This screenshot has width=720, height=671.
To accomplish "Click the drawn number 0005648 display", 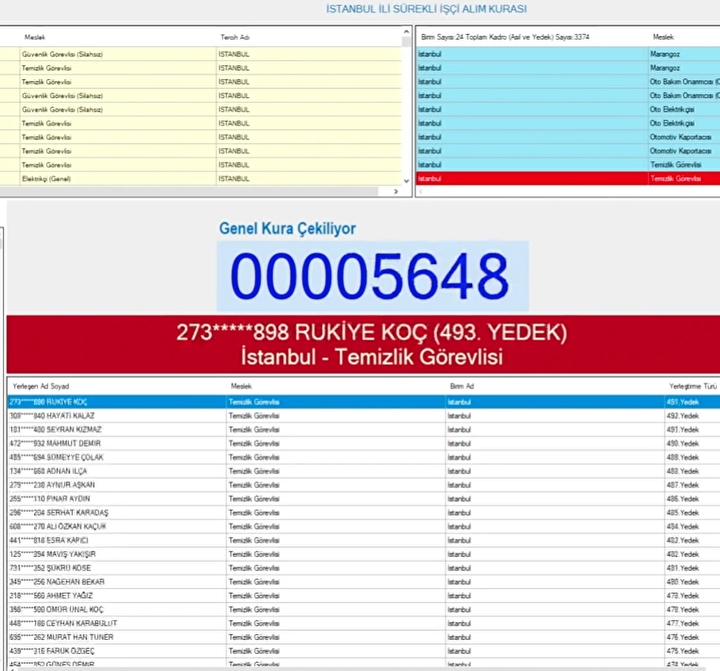I will pyautogui.click(x=372, y=276).
